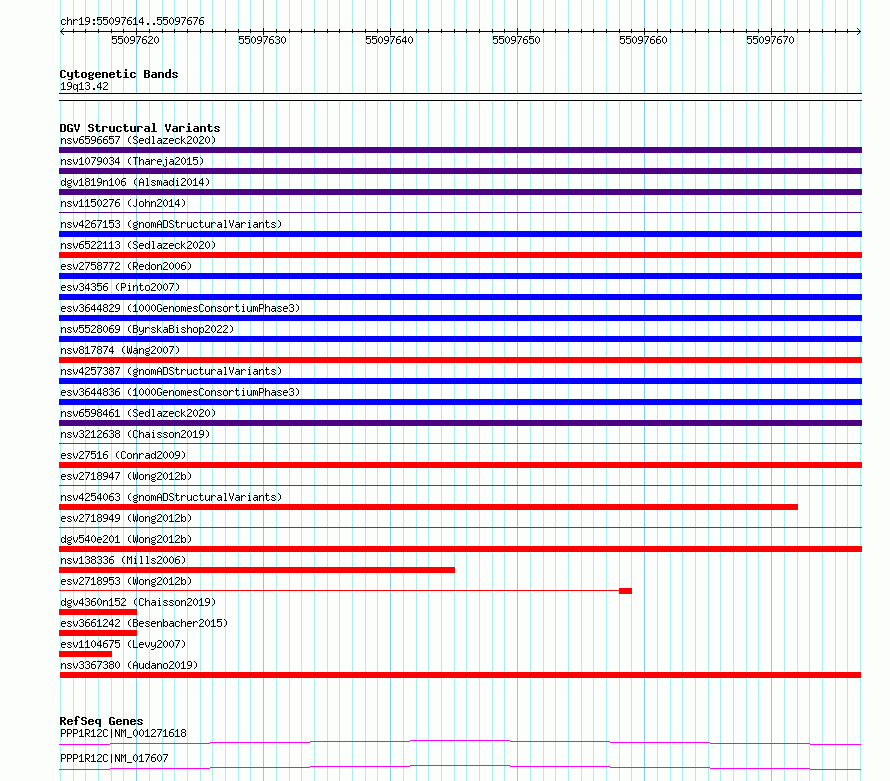Click the red bar under nsv3367380 (Audano2019)
The height and width of the screenshot is (781, 890).
(x=460, y=675)
